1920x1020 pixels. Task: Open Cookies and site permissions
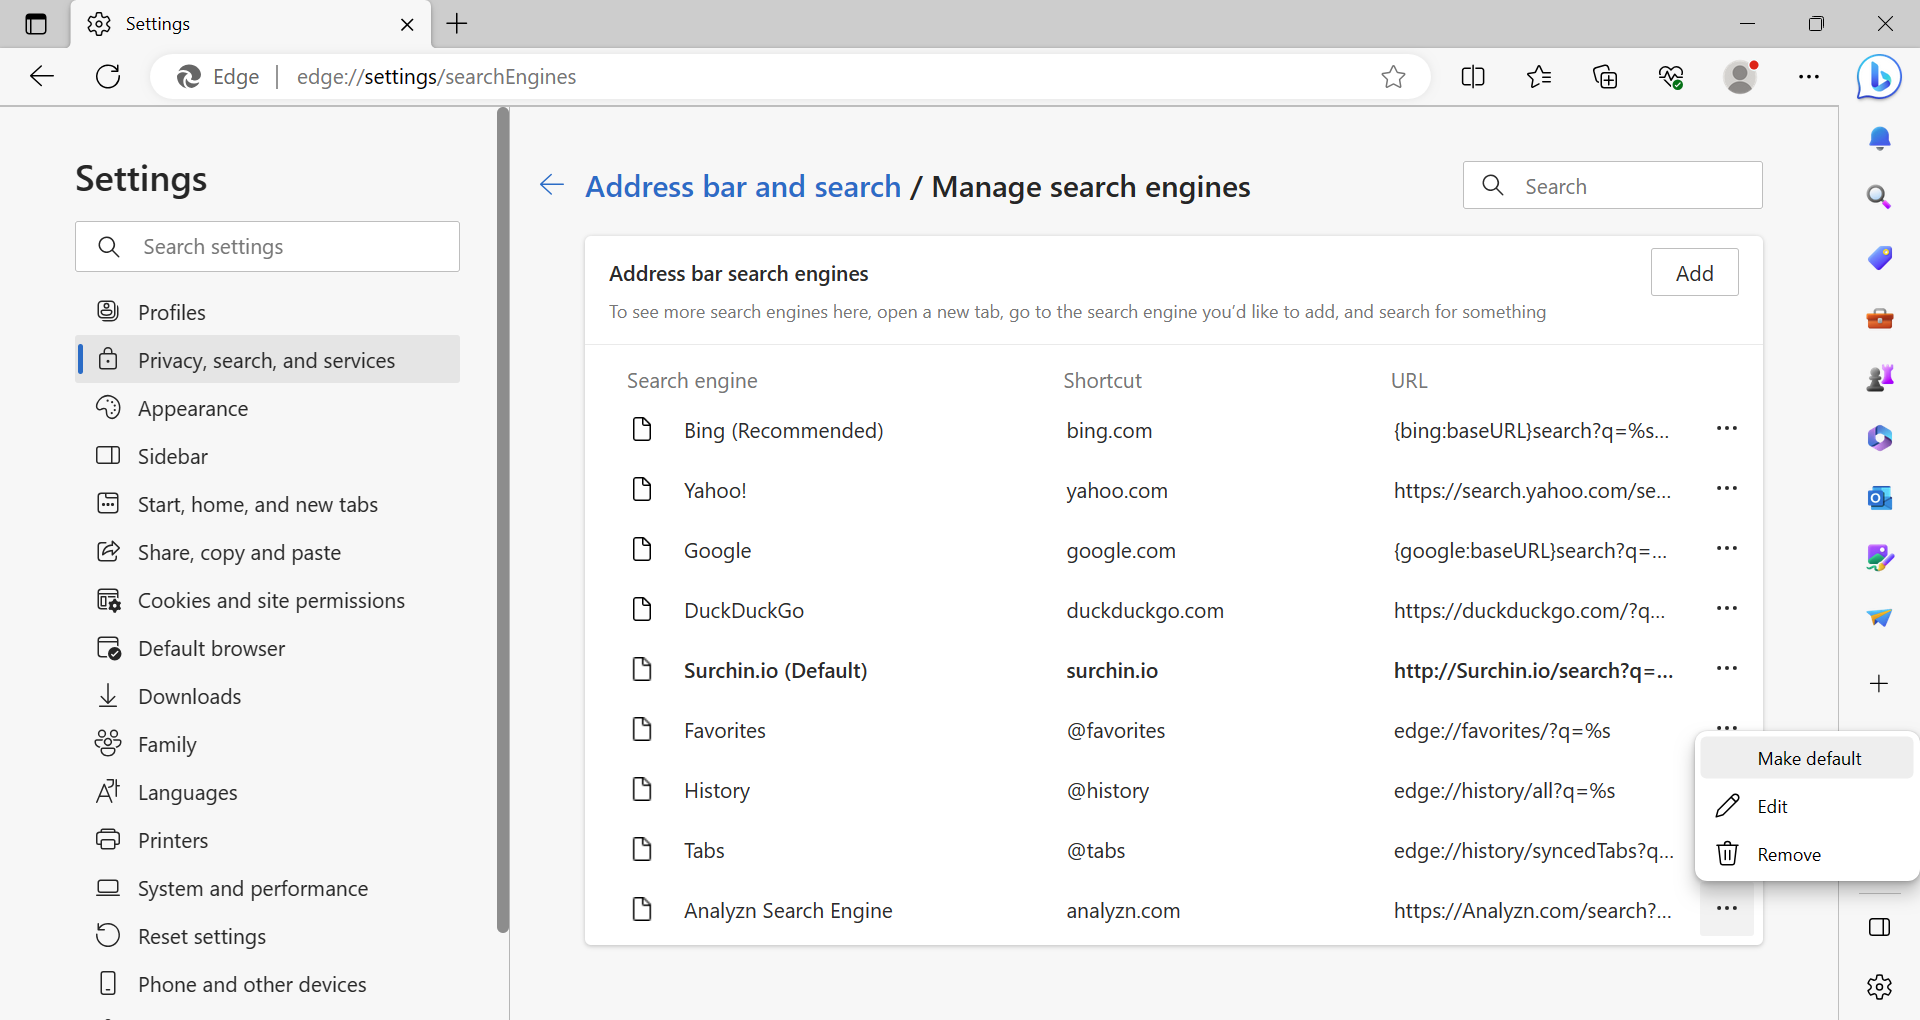coord(268,600)
